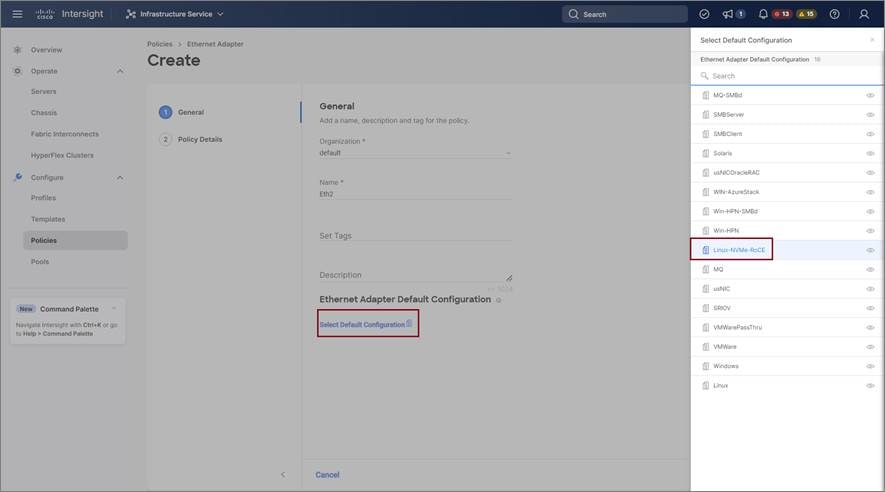Preview WIN-AzureStack with its eye icon
Screen dimensions: 885x492
(x=870, y=192)
